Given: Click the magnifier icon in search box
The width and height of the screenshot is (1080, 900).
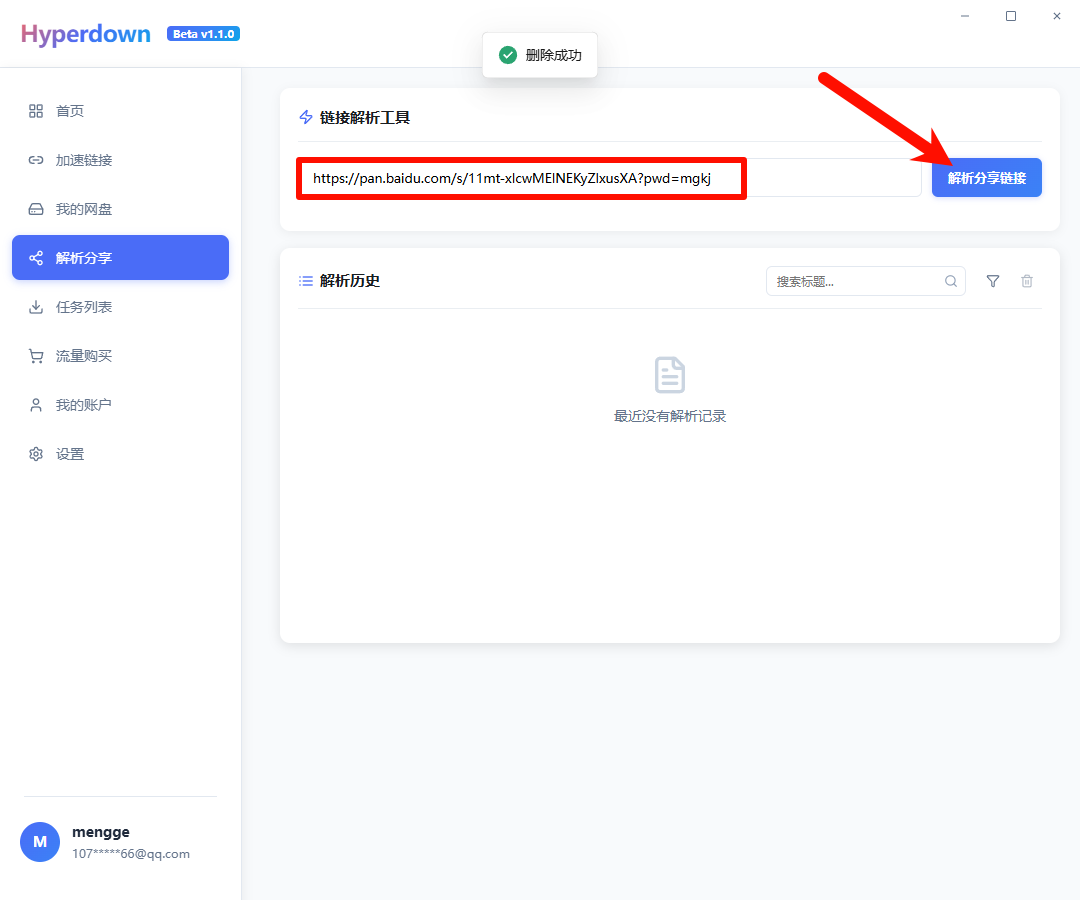Looking at the screenshot, I should click(951, 281).
